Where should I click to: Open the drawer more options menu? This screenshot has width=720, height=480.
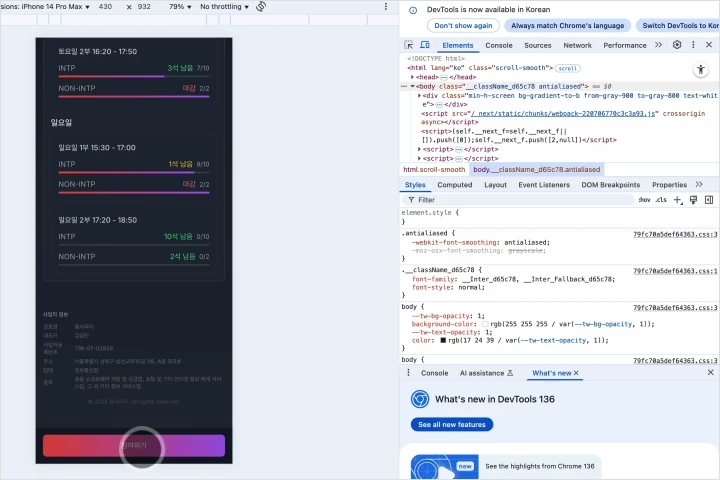tap(408, 373)
